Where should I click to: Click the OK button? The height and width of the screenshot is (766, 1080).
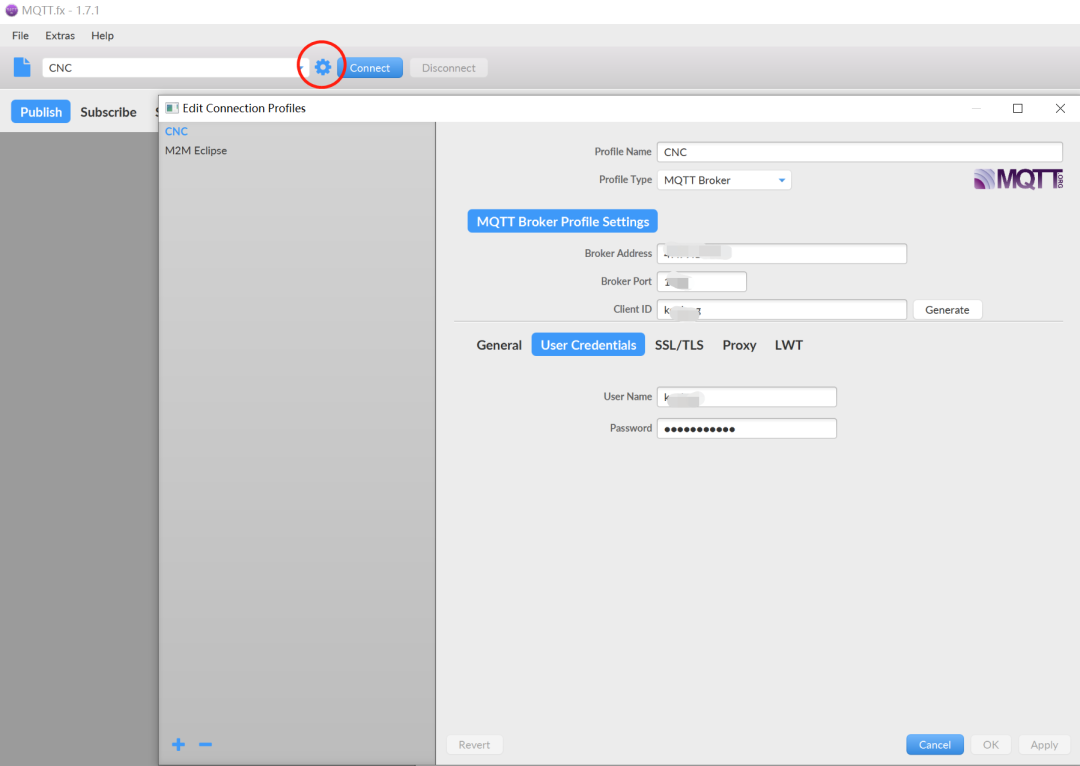[990, 745]
